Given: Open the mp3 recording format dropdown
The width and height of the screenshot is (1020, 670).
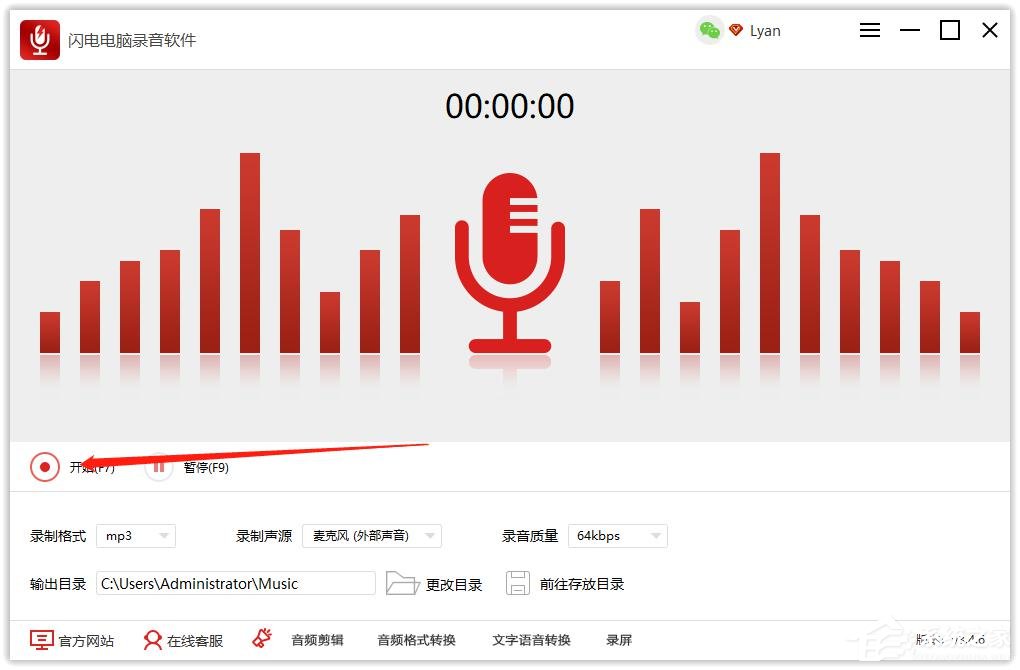Looking at the screenshot, I should pos(136,536).
